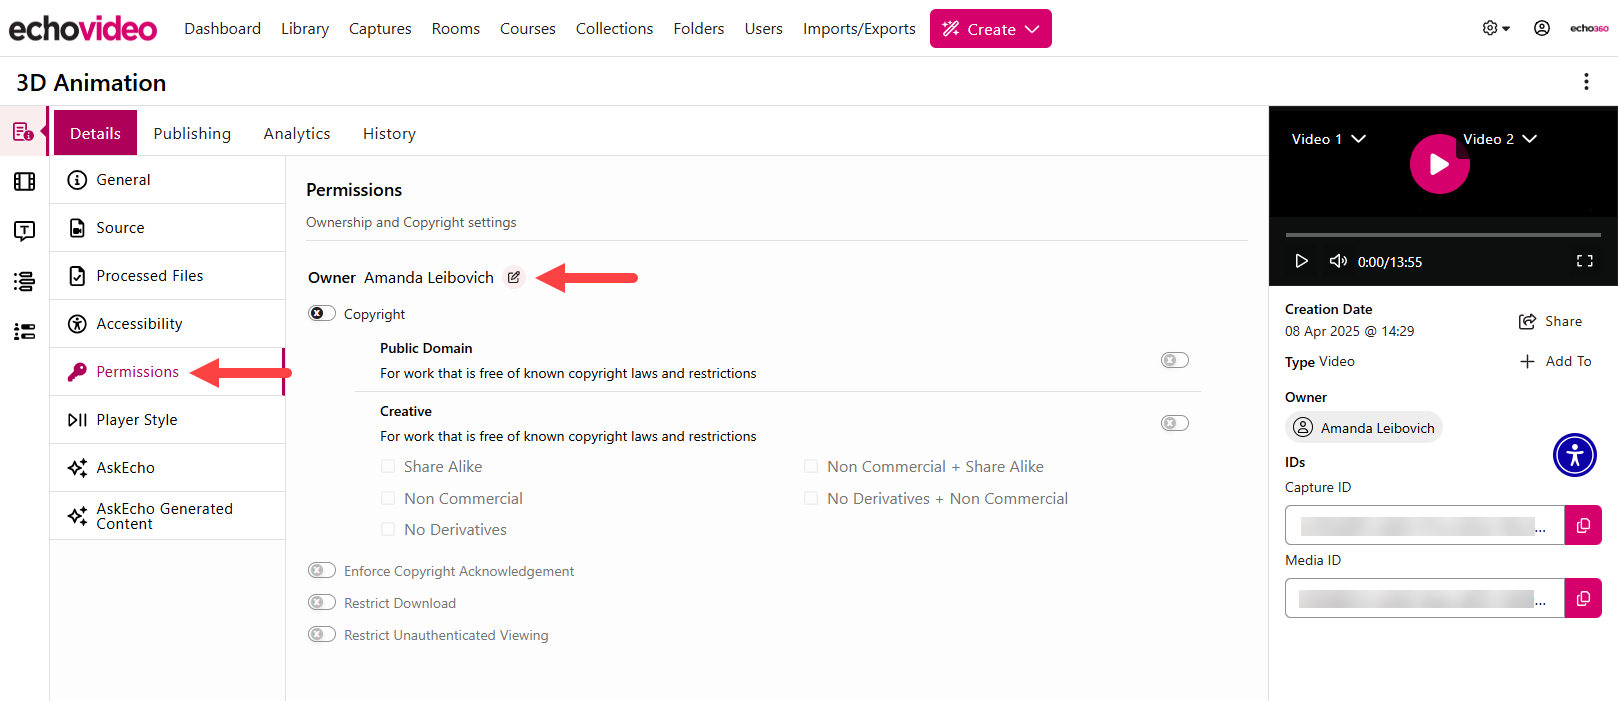The height and width of the screenshot is (701, 1618).
Task: Open the transcript sidebar icon
Action: (x=24, y=231)
